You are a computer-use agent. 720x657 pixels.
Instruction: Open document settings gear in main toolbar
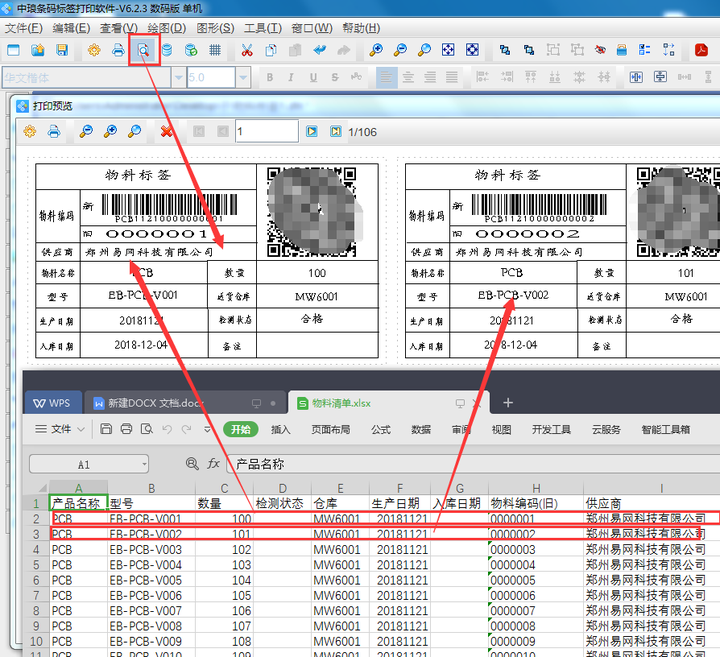(94, 50)
